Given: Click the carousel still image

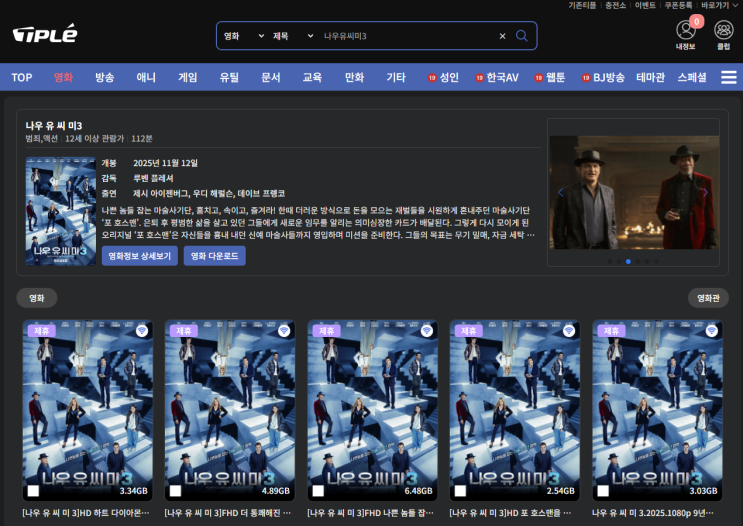Looking at the screenshot, I should (x=634, y=192).
